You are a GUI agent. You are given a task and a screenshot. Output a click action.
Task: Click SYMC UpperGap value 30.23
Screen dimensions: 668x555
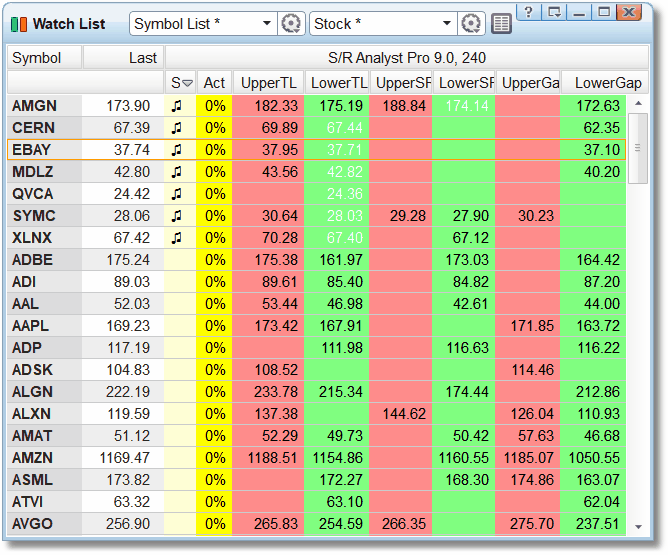pos(536,216)
